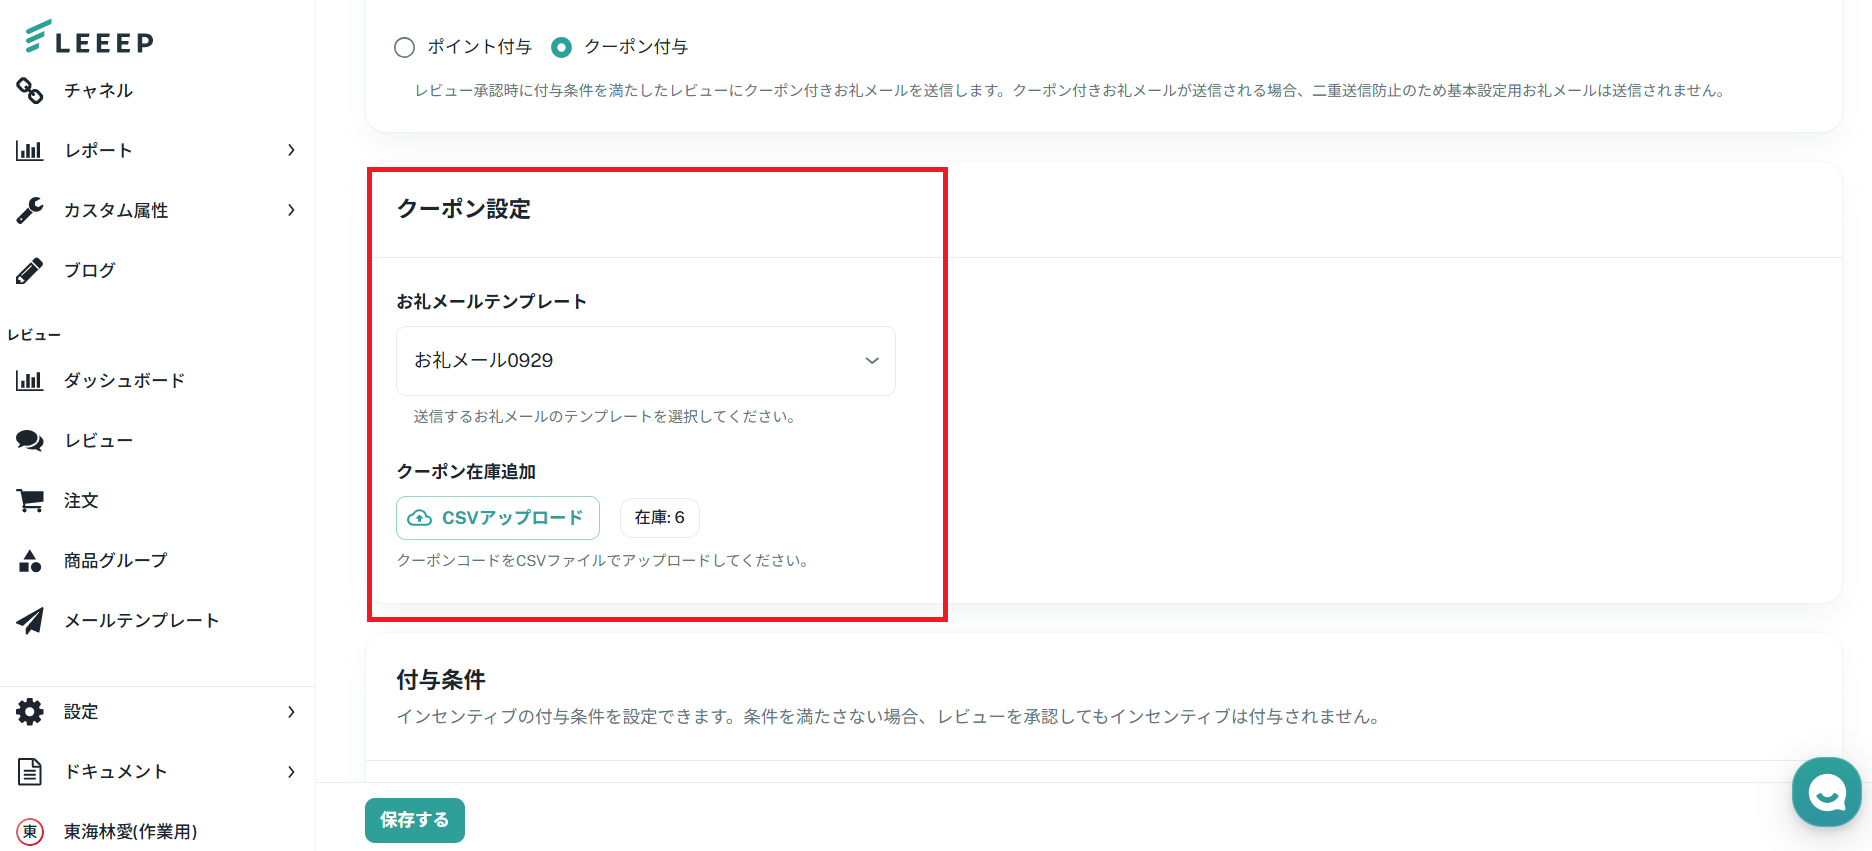The height and width of the screenshot is (851, 1872).
Task: Click the product group shapes icon
Action: 30,561
